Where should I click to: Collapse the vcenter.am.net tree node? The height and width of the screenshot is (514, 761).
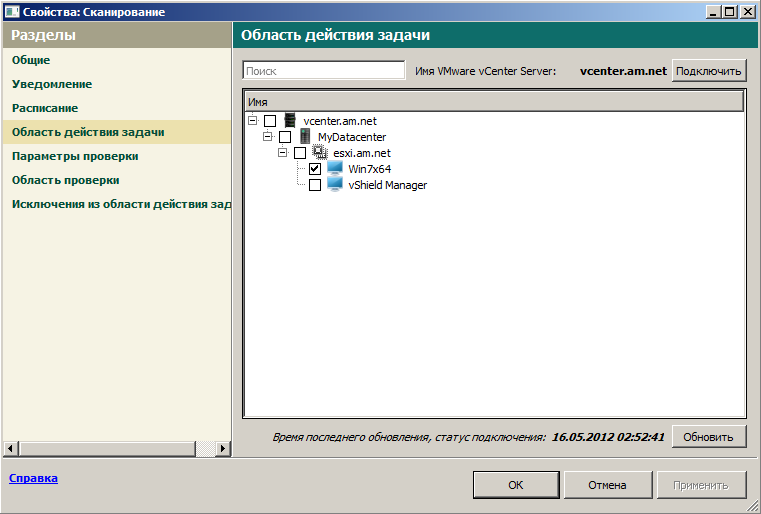[x=252, y=120]
